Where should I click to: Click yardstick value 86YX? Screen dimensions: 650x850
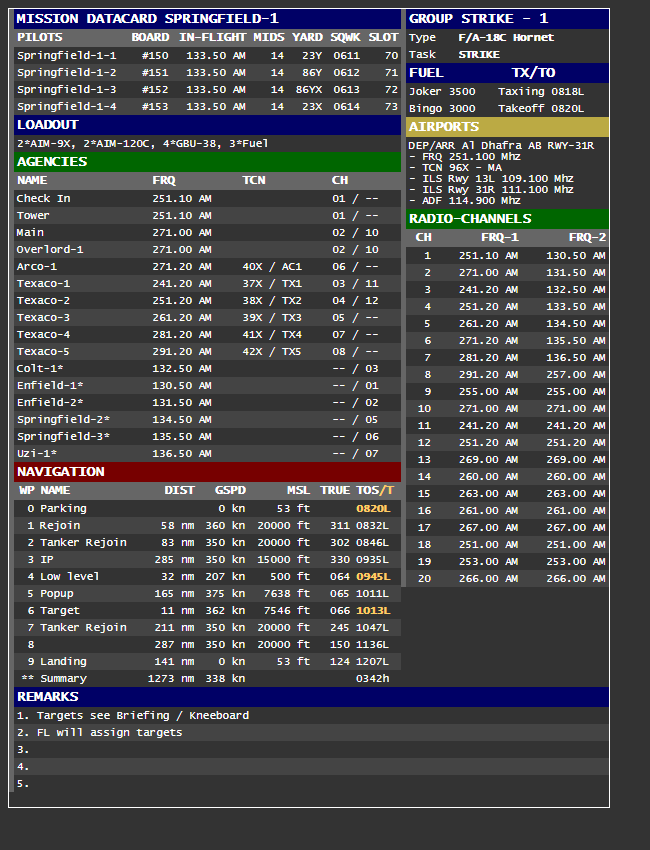coord(308,89)
